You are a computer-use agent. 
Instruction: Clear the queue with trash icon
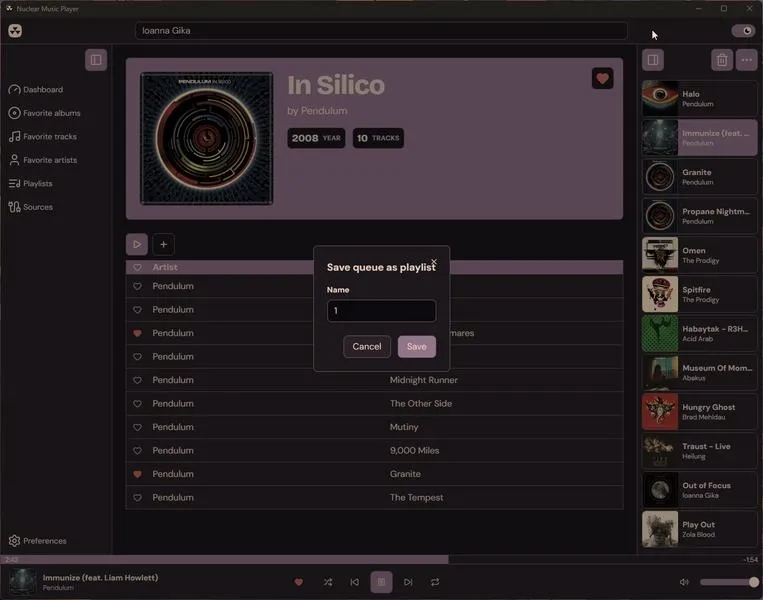pyautogui.click(x=722, y=60)
